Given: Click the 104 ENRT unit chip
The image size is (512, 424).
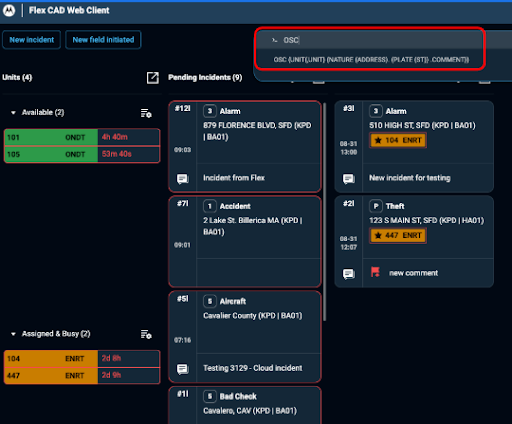Looking at the screenshot, I should [x=398, y=140].
